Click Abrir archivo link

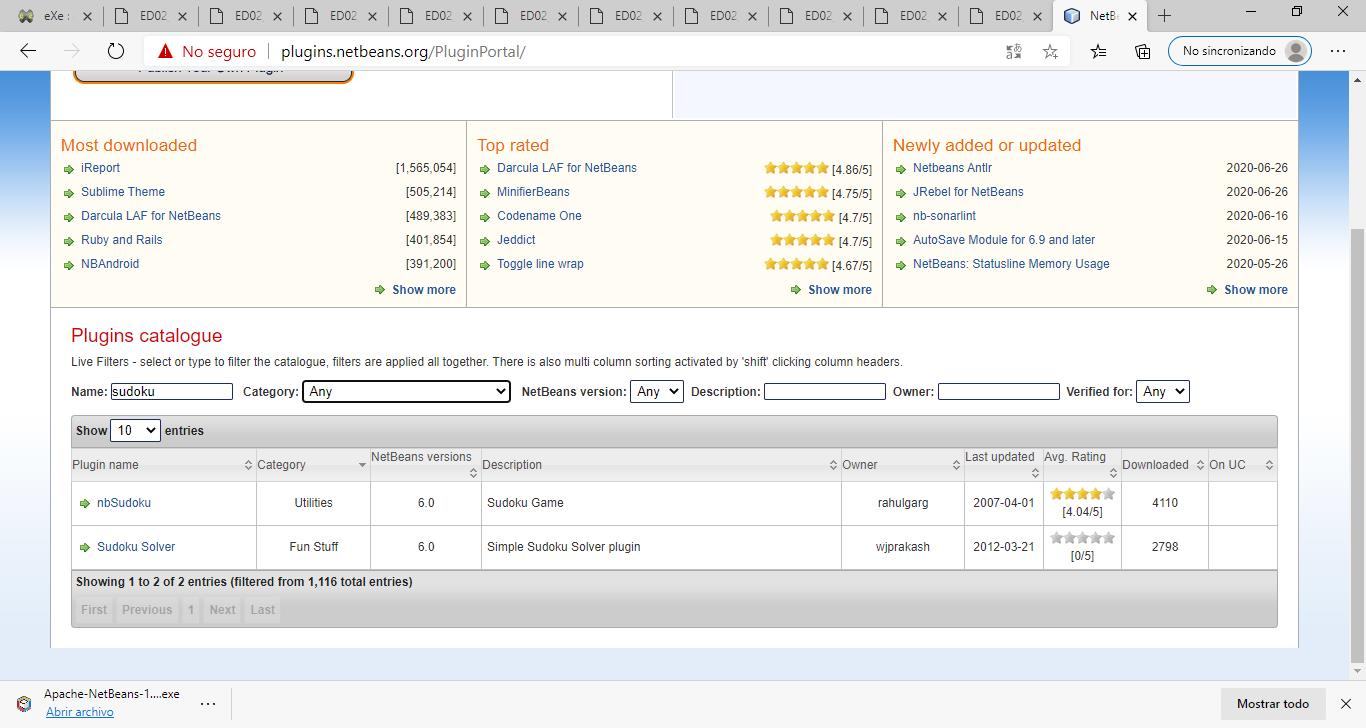click(x=79, y=712)
